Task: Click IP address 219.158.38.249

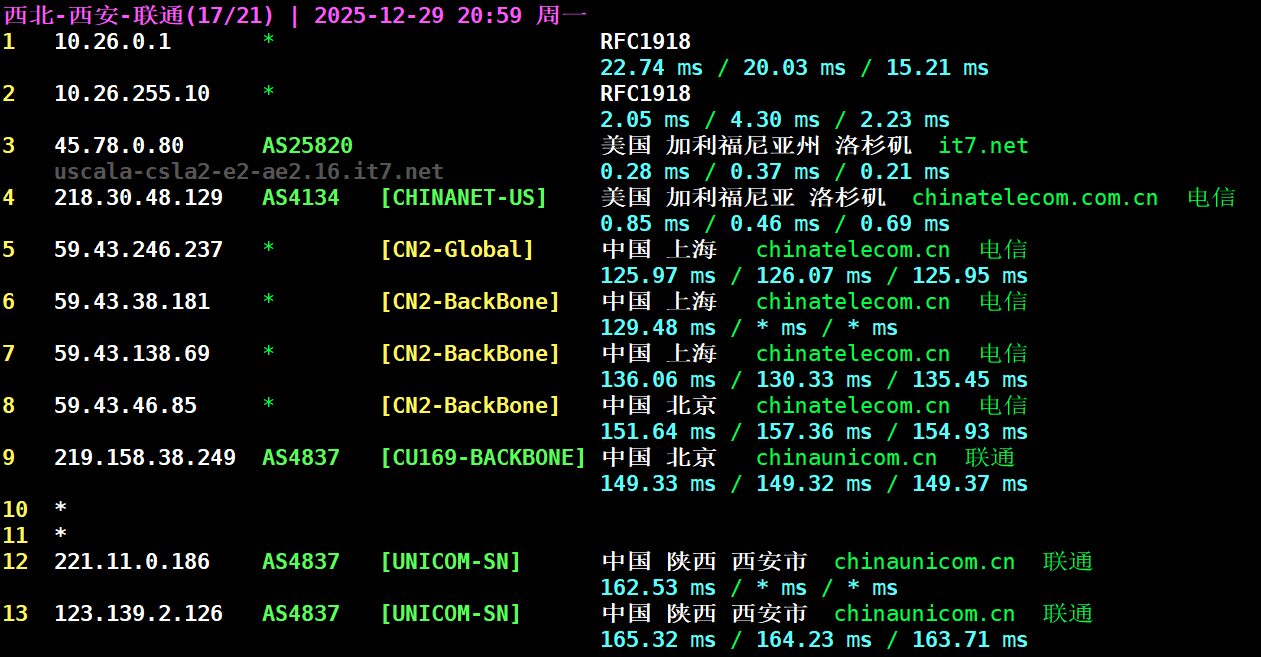Action: click(x=145, y=458)
